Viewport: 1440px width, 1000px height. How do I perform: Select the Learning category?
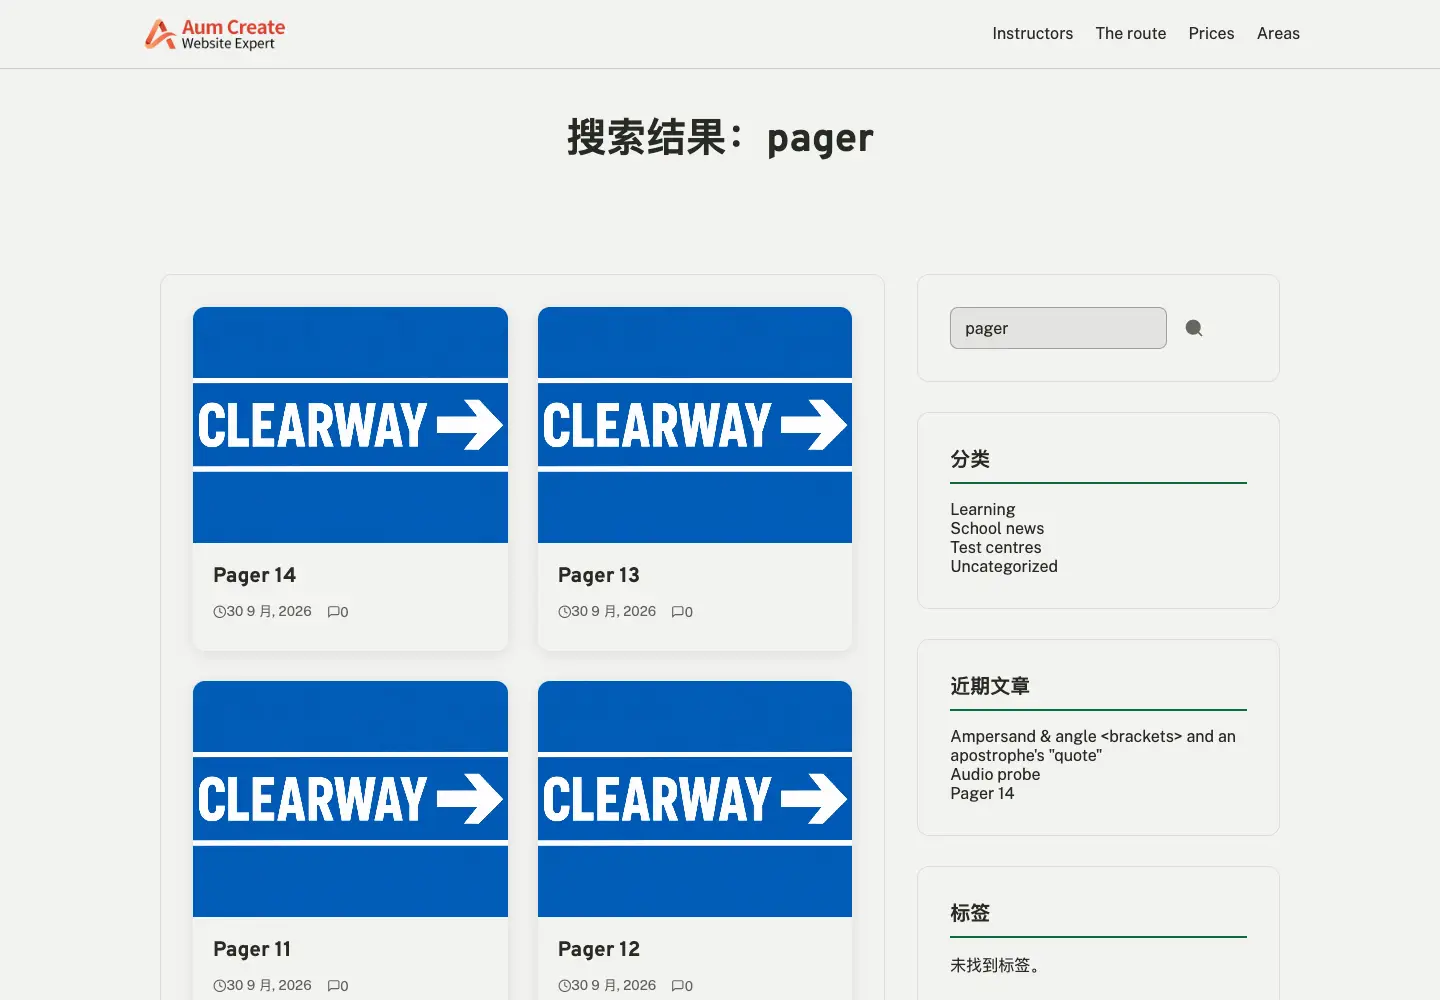click(x=982, y=510)
